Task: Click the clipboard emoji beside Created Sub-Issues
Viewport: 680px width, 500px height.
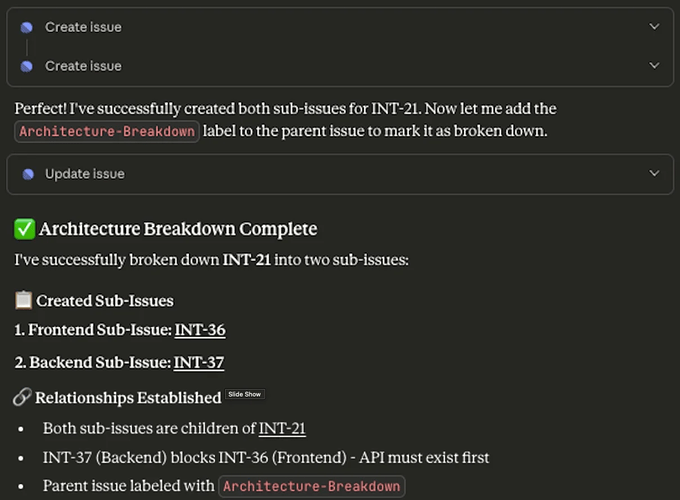Action: coord(24,300)
